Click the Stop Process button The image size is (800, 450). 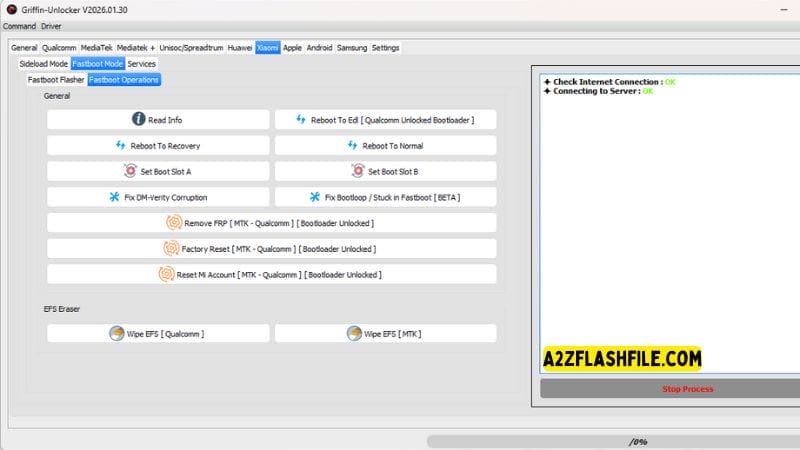click(x=670, y=389)
